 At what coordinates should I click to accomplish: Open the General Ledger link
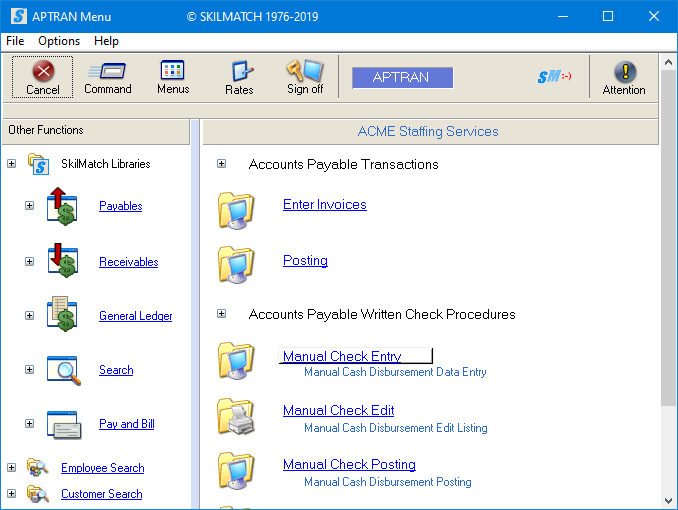coord(135,316)
